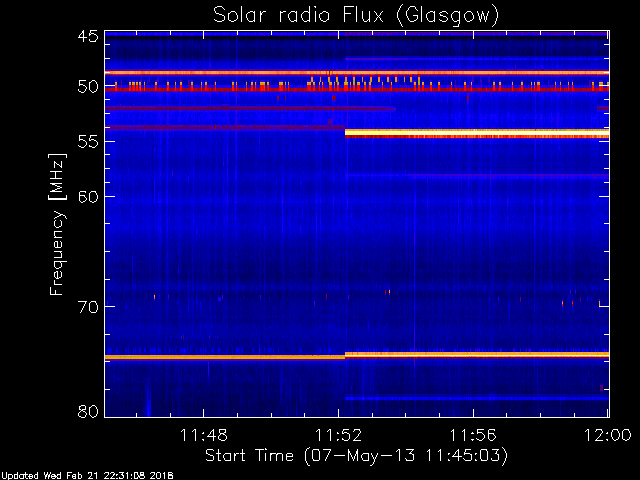Select the 60 frequency tick label
This screenshot has height=480, width=640.
(88, 197)
